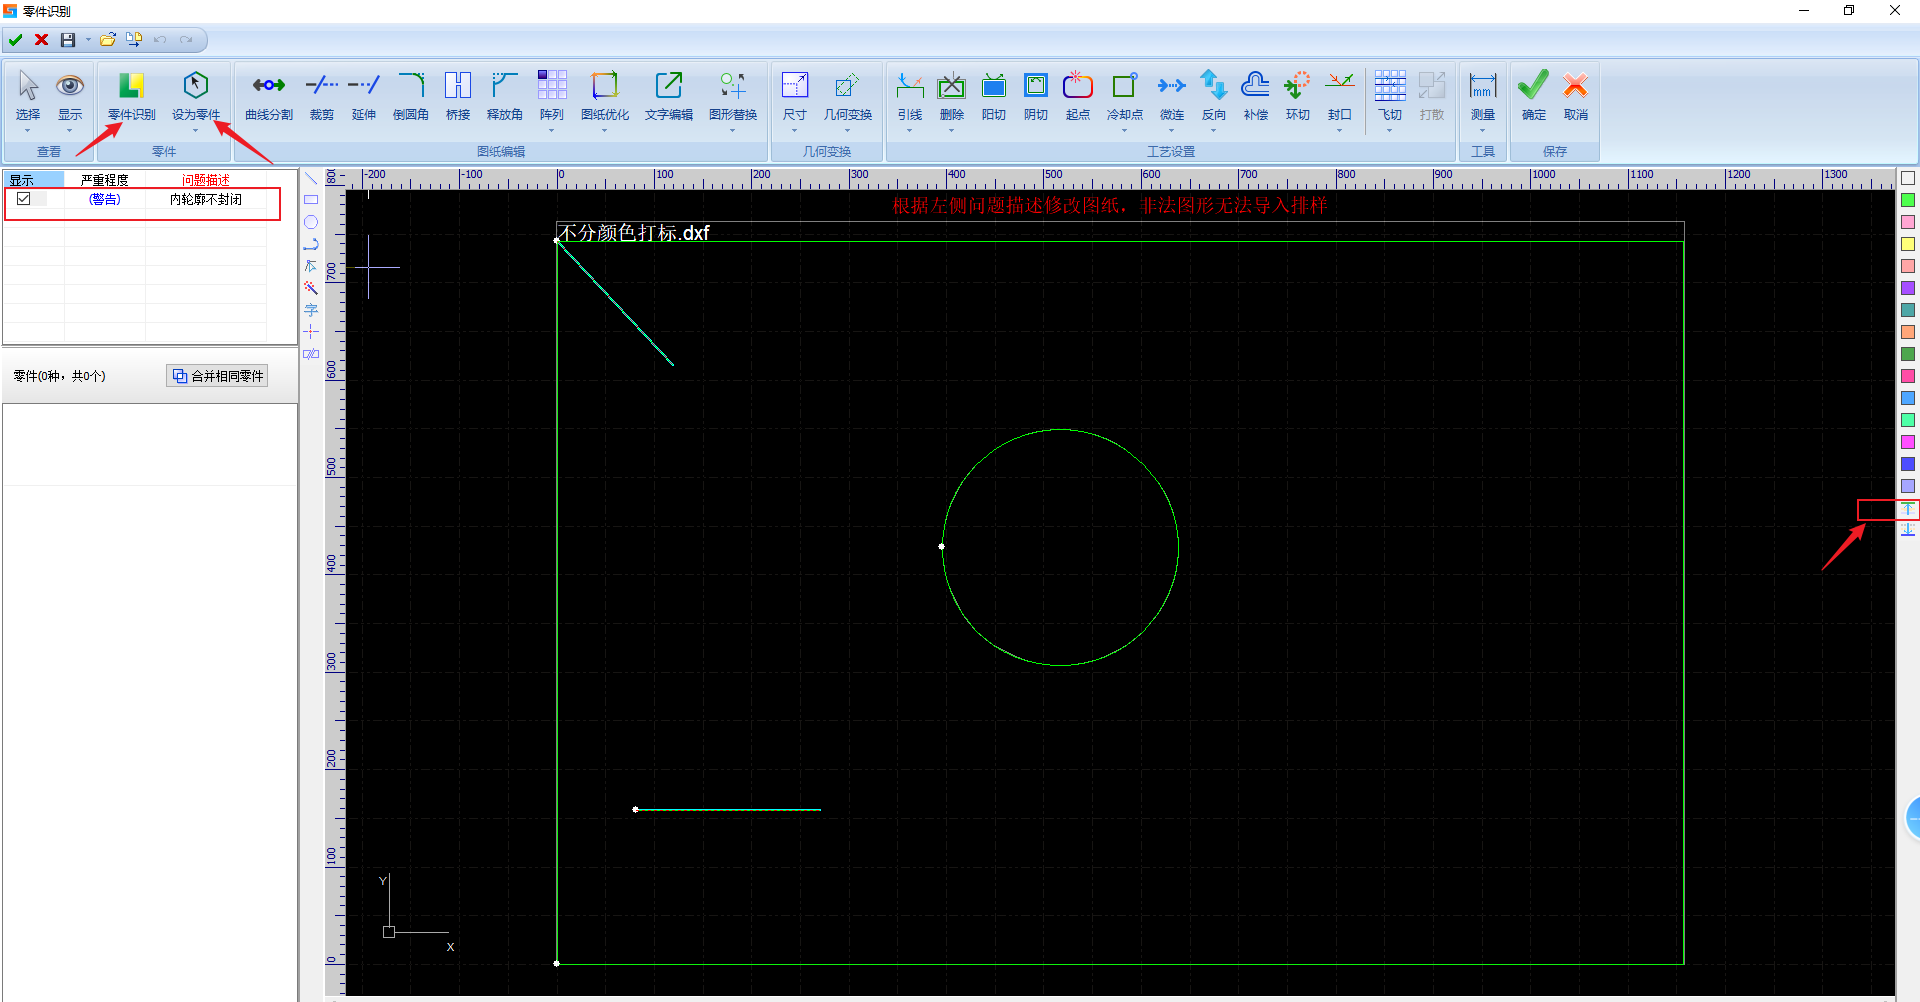Select the circle drawing tool in side toolbar
Image resolution: width=1920 pixels, height=1002 pixels.
point(311,222)
